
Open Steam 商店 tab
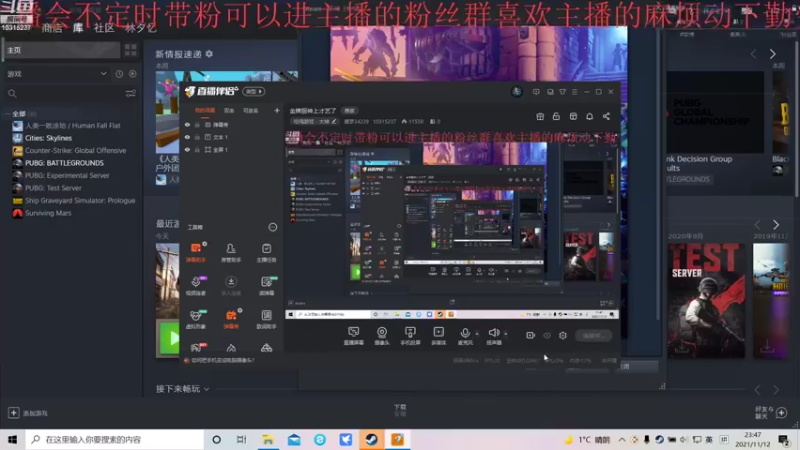[52, 28]
